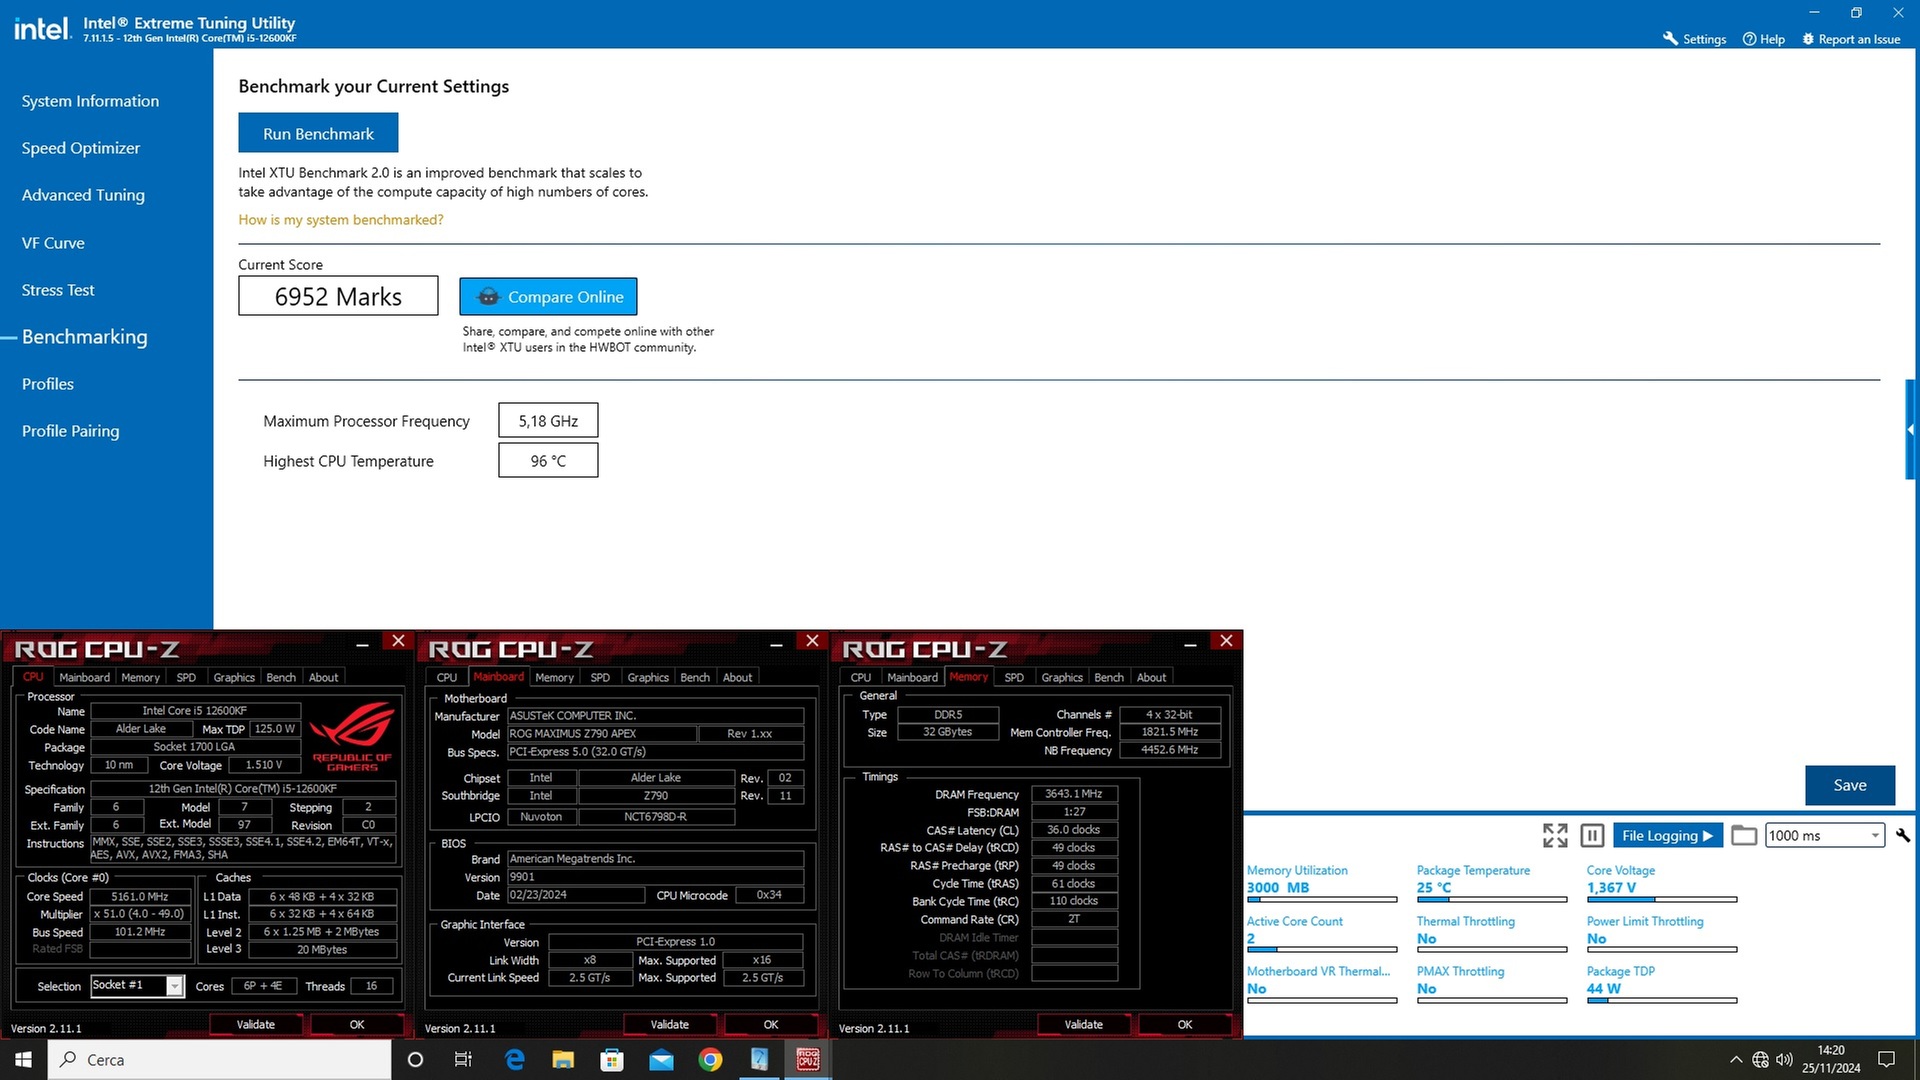Screen dimensions: 1920x1080
Task: Open About tab in third CPU-Z window
Action: coord(1151,677)
